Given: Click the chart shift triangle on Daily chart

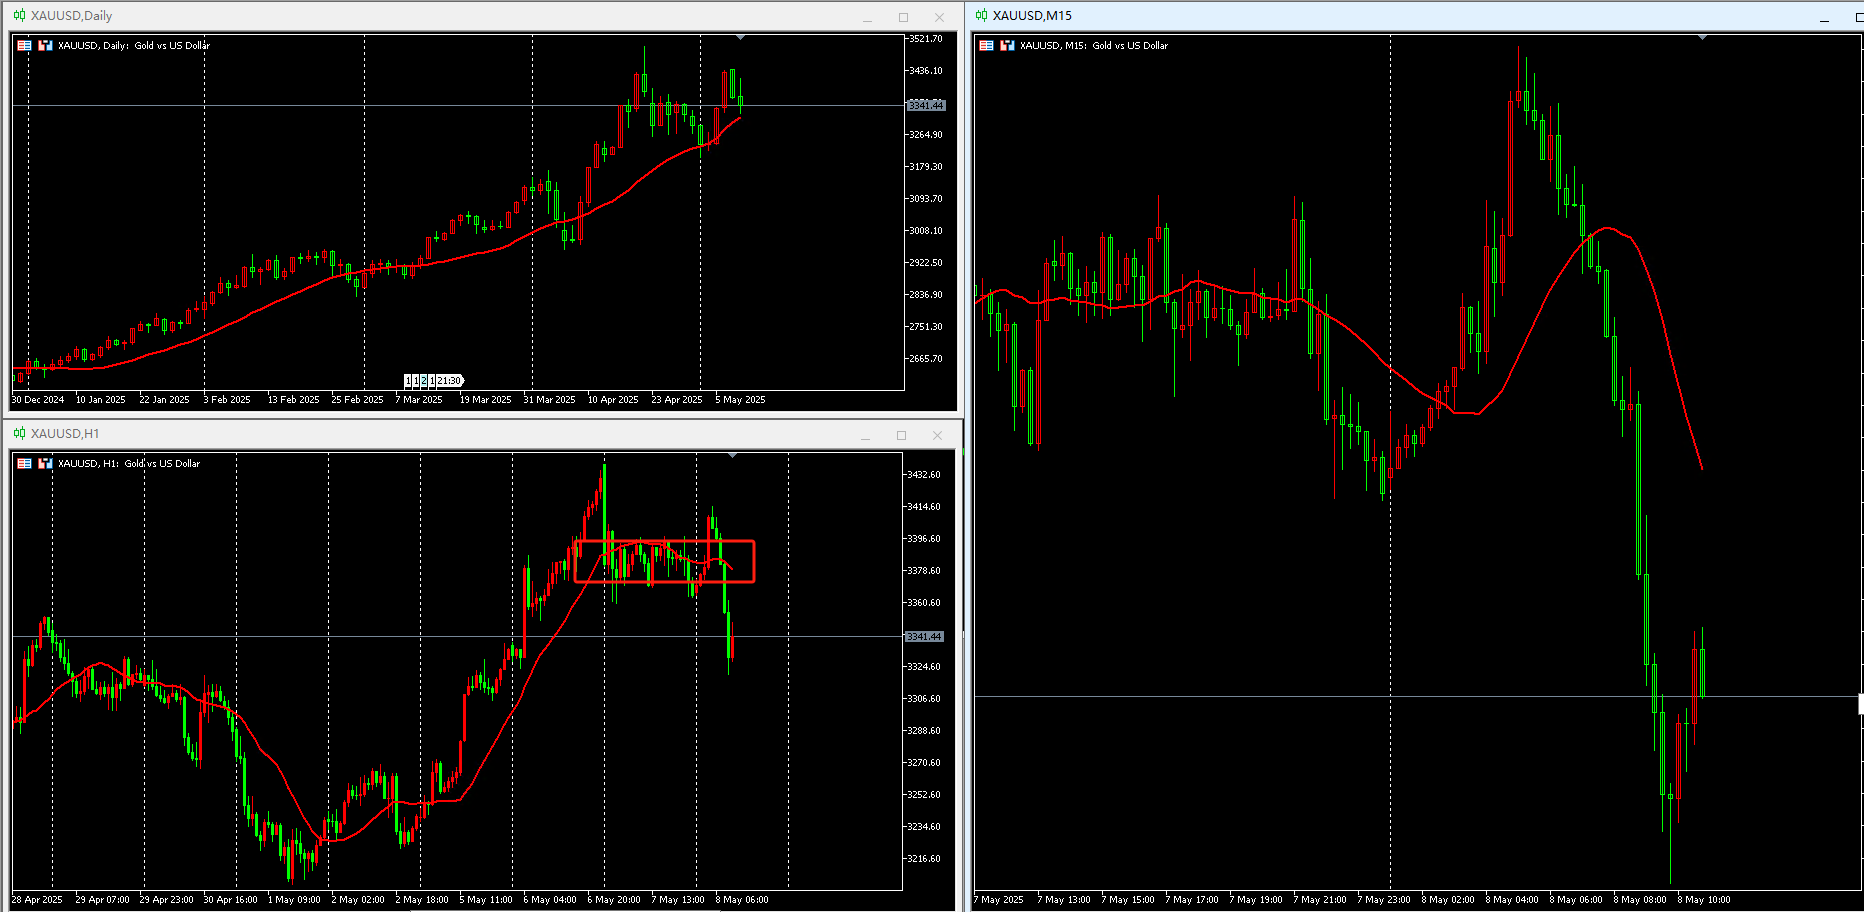Looking at the screenshot, I should point(740,37).
